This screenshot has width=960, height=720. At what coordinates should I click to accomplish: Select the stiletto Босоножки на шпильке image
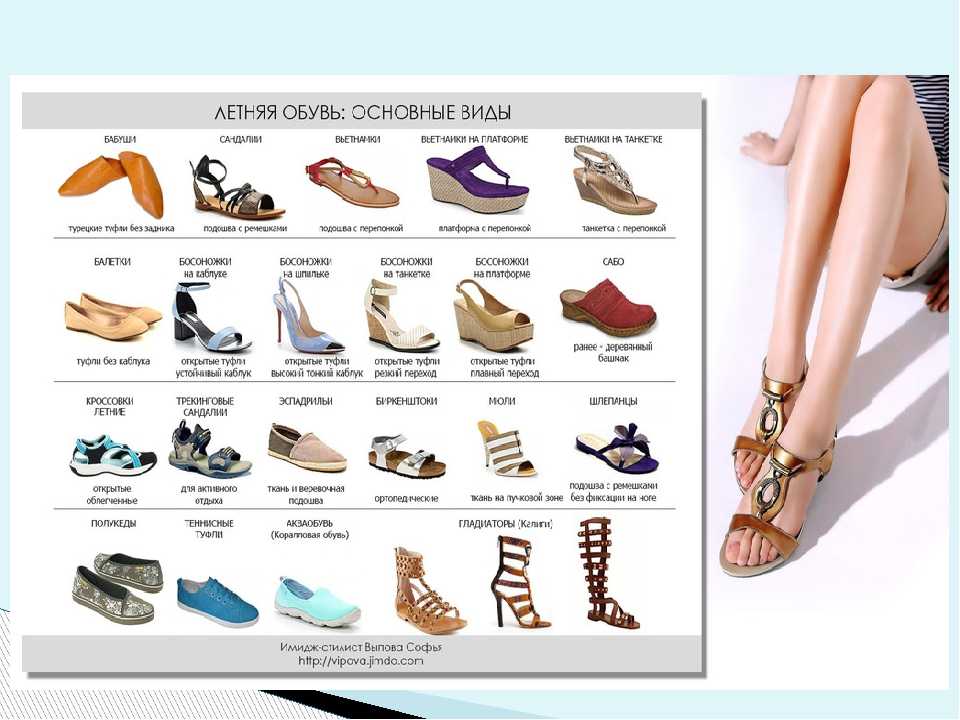[x=308, y=316]
